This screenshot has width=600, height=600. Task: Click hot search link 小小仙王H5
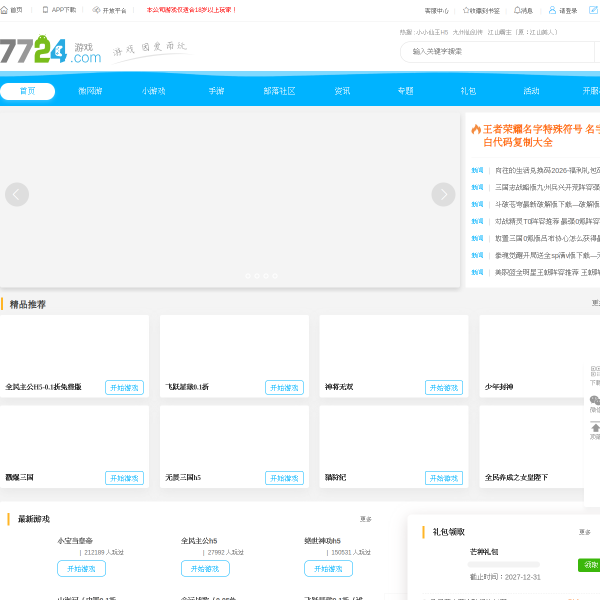[x=432, y=33]
